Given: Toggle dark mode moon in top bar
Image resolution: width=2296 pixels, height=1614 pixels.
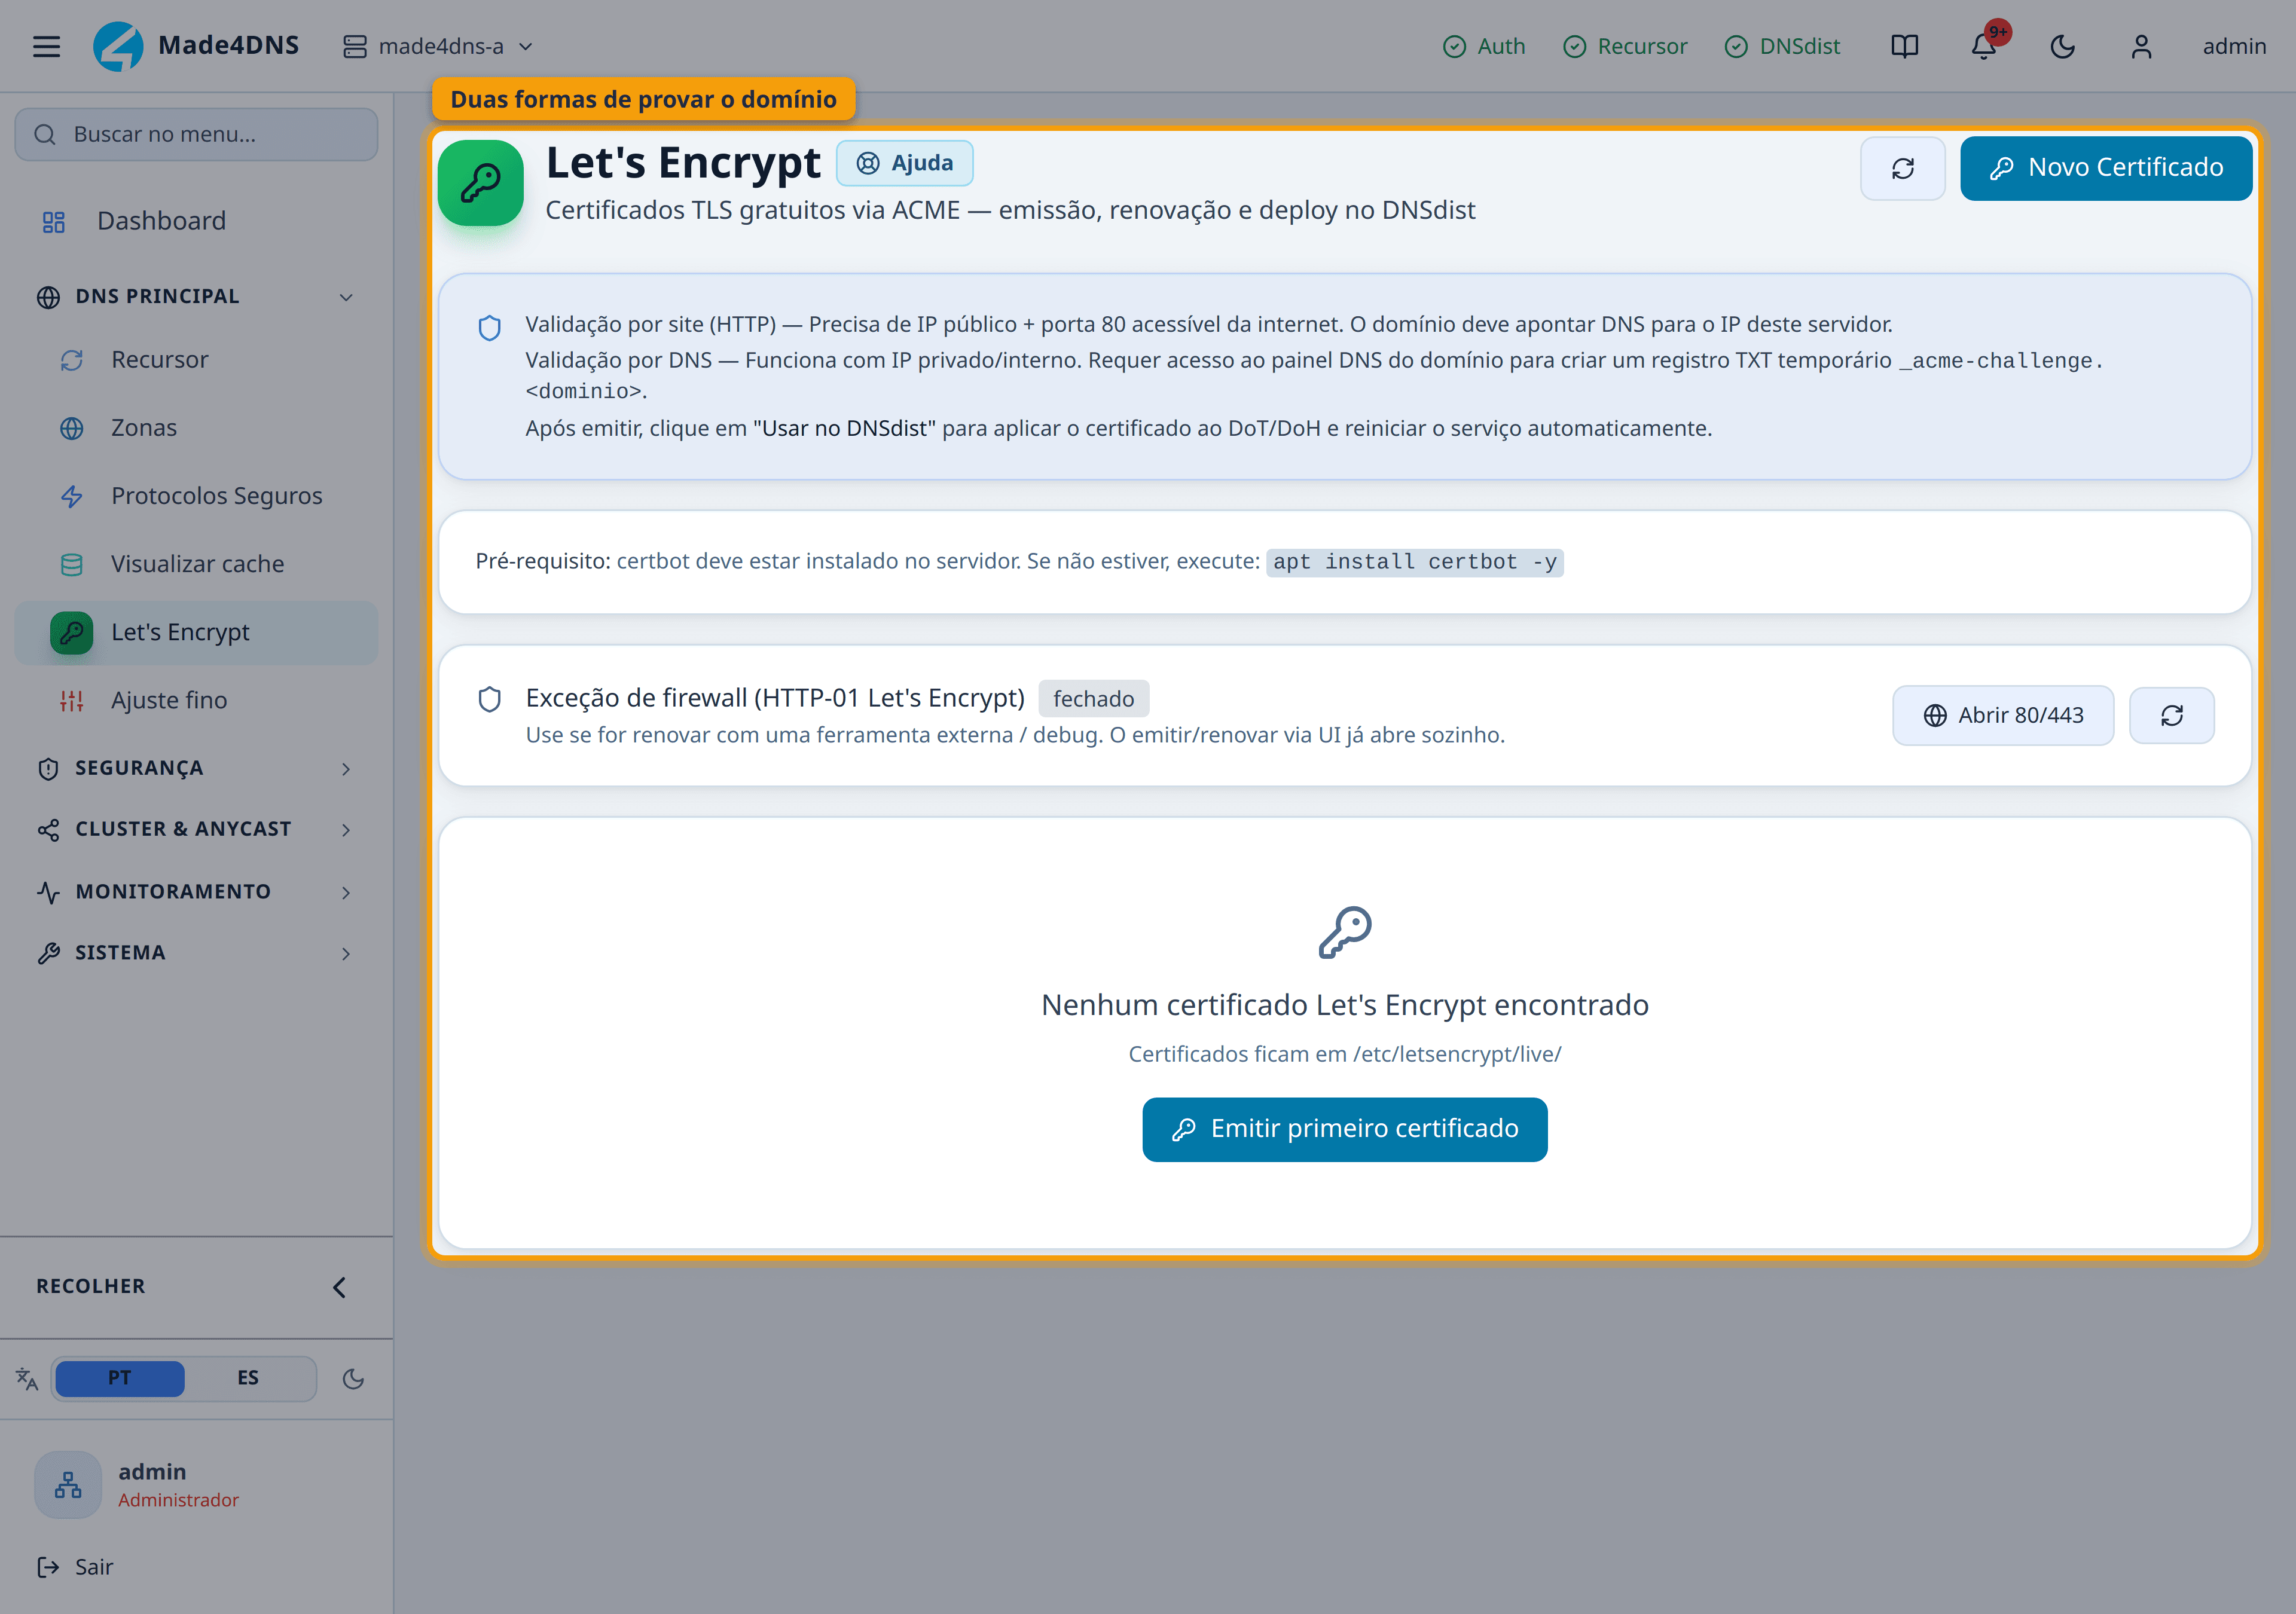Looking at the screenshot, I should pos(2062,46).
